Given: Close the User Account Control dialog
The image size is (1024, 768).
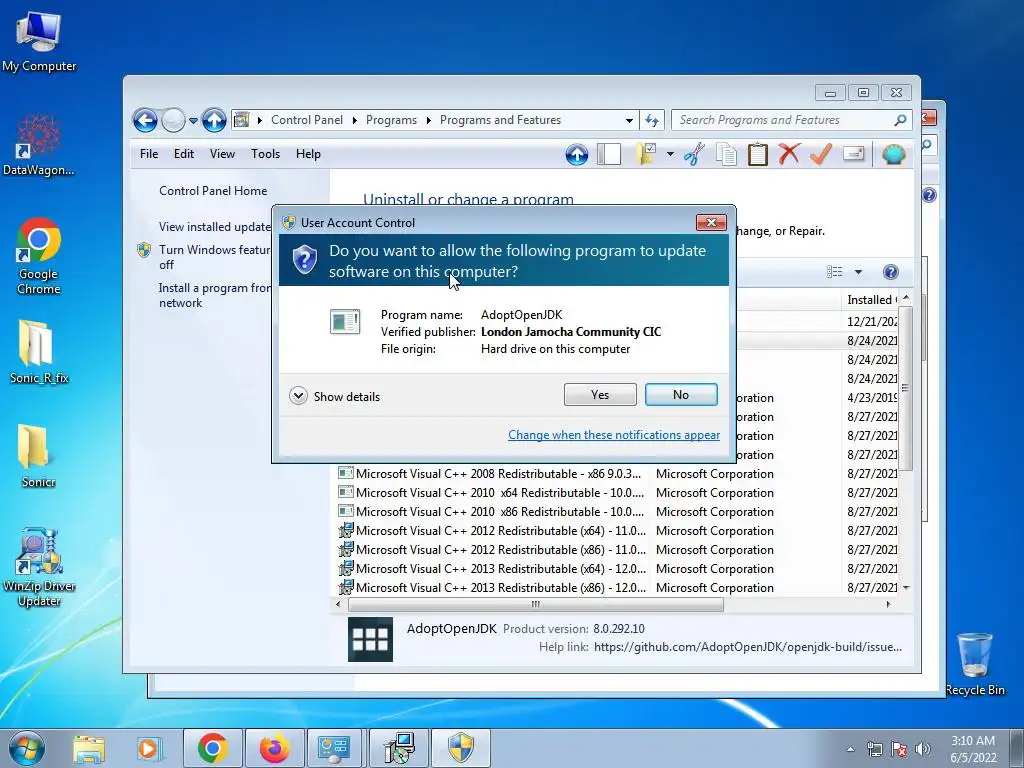Looking at the screenshot, I should [711, 223].
